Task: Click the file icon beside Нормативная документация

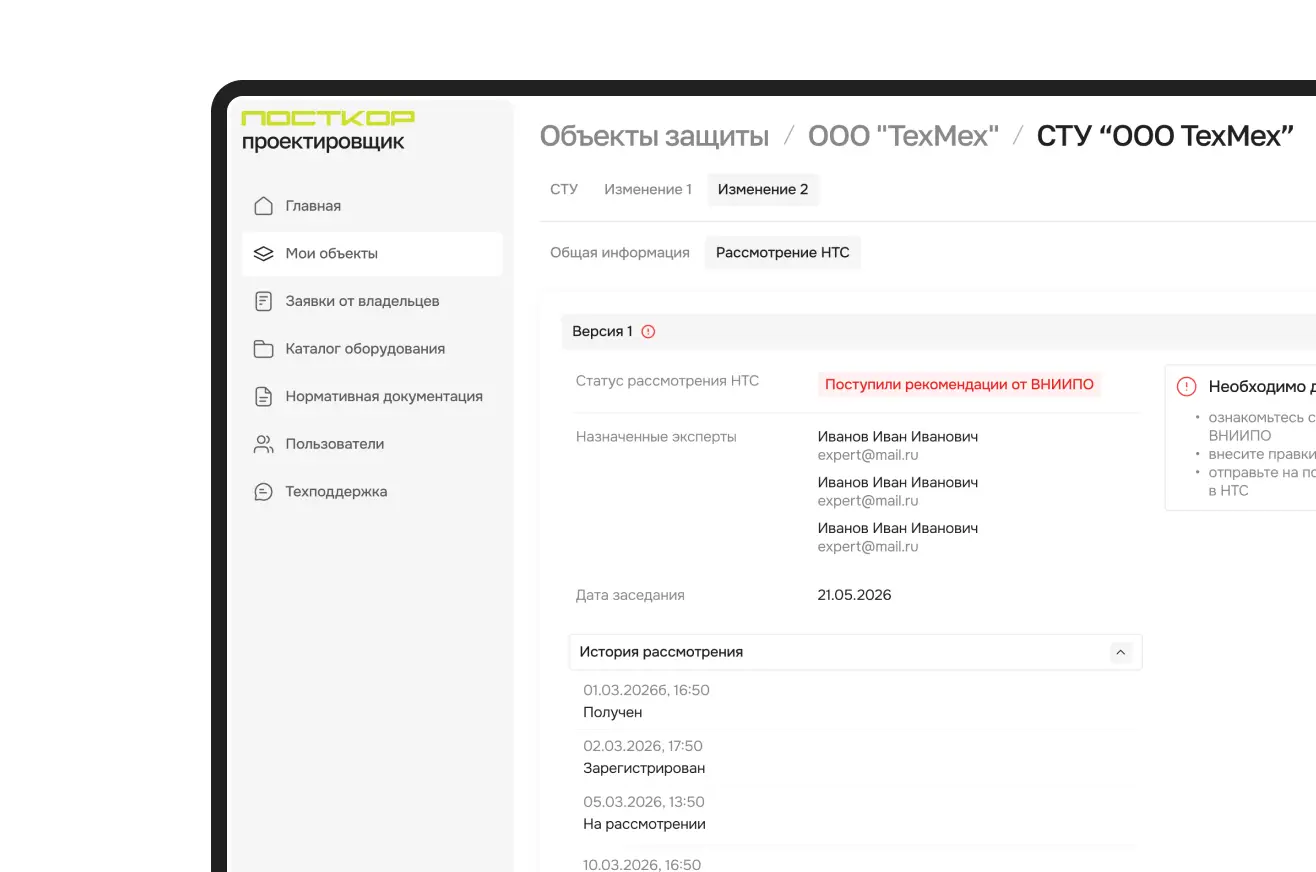Action: pyautogui.click(x=263, y=397)
